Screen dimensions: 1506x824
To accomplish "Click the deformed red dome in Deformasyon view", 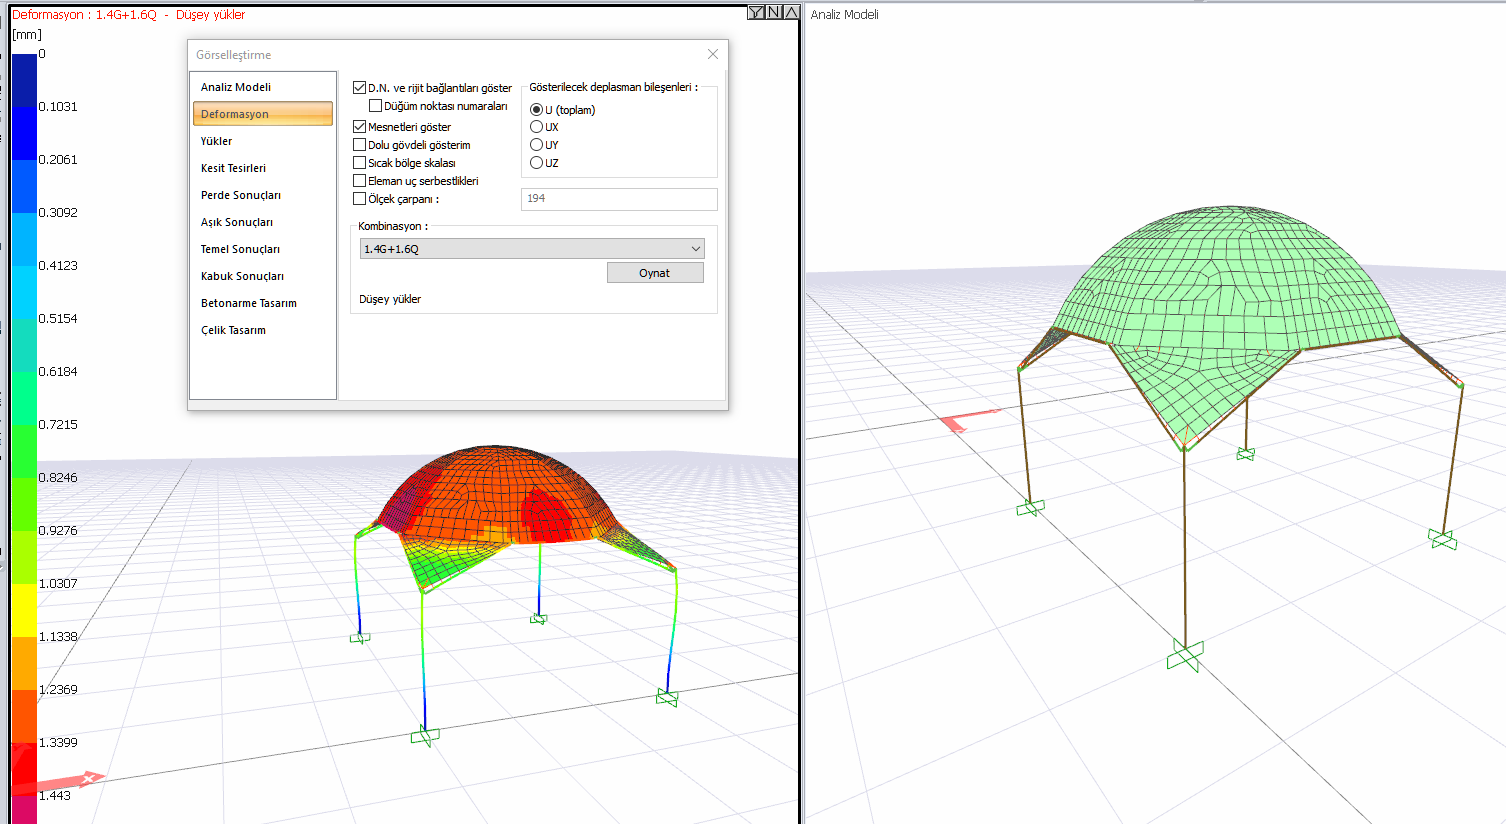I will pyautogui.click(x=495, y=495).
